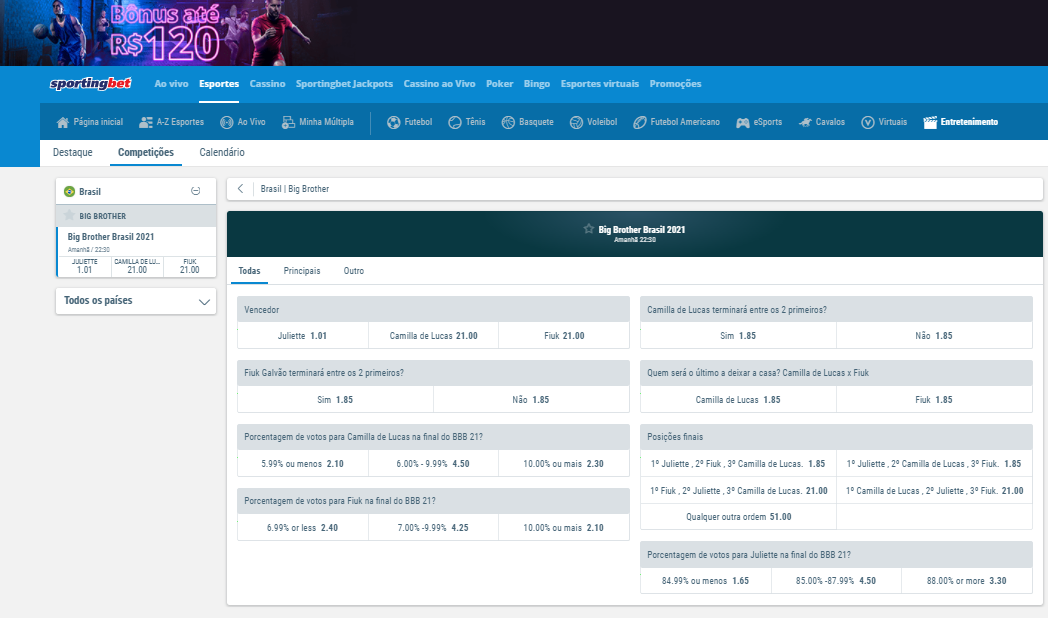Select Voleibol ball icon
The image size is (1048, 618).
(x=576, y=122)
